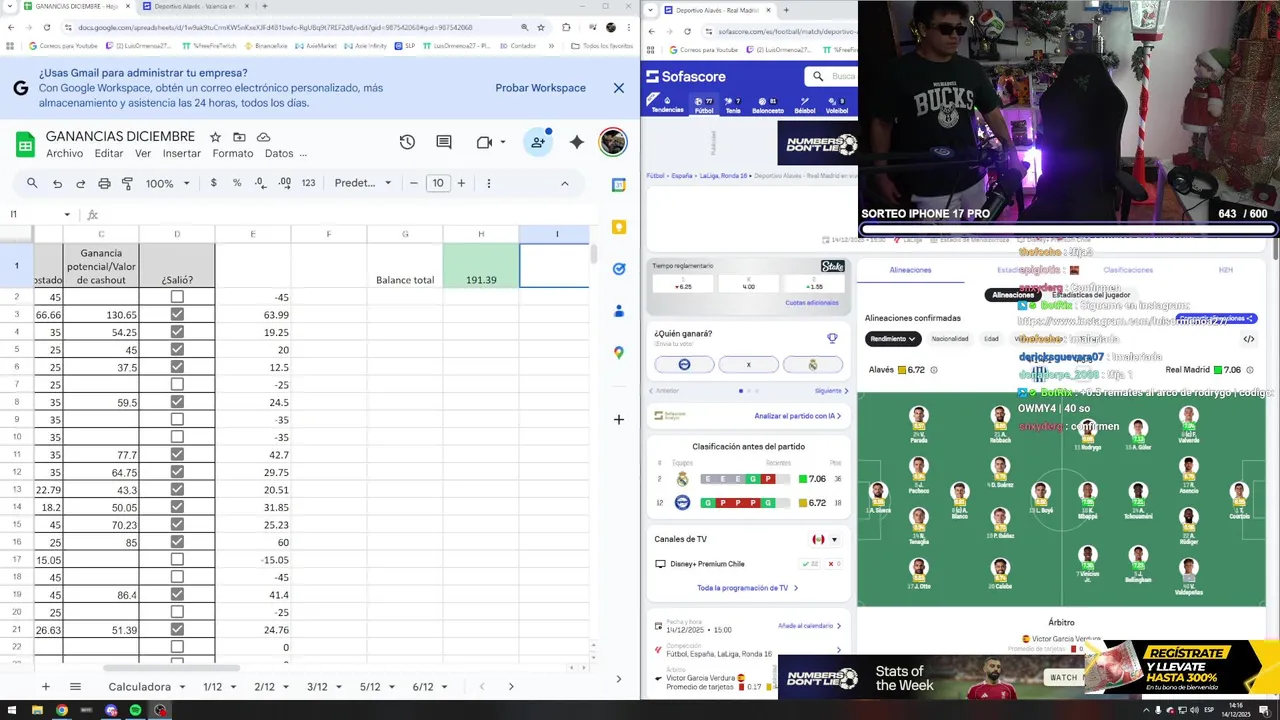Open country dropdown in Canales de TV
Image resolution: width=1280 pixels, height=720 pixels.
(825, 539)
